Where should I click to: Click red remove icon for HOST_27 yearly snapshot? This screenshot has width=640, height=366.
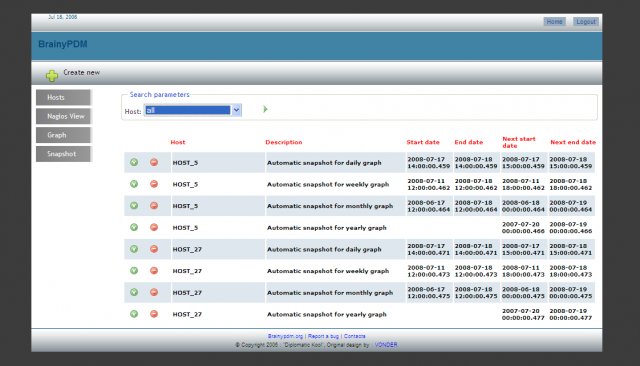154,314
